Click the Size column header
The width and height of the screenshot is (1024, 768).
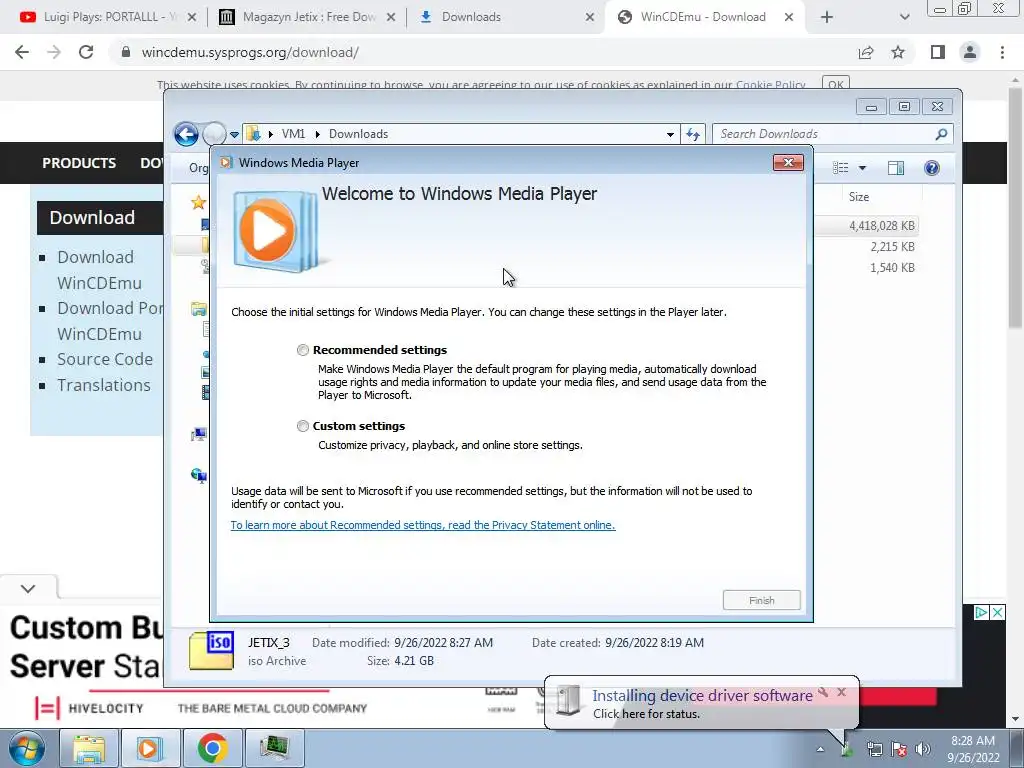pos(859,197)
